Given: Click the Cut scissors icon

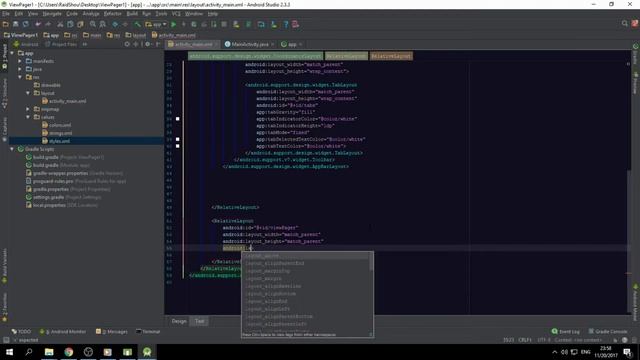Looking at the screenshot, I should click(x=60, y=24).
